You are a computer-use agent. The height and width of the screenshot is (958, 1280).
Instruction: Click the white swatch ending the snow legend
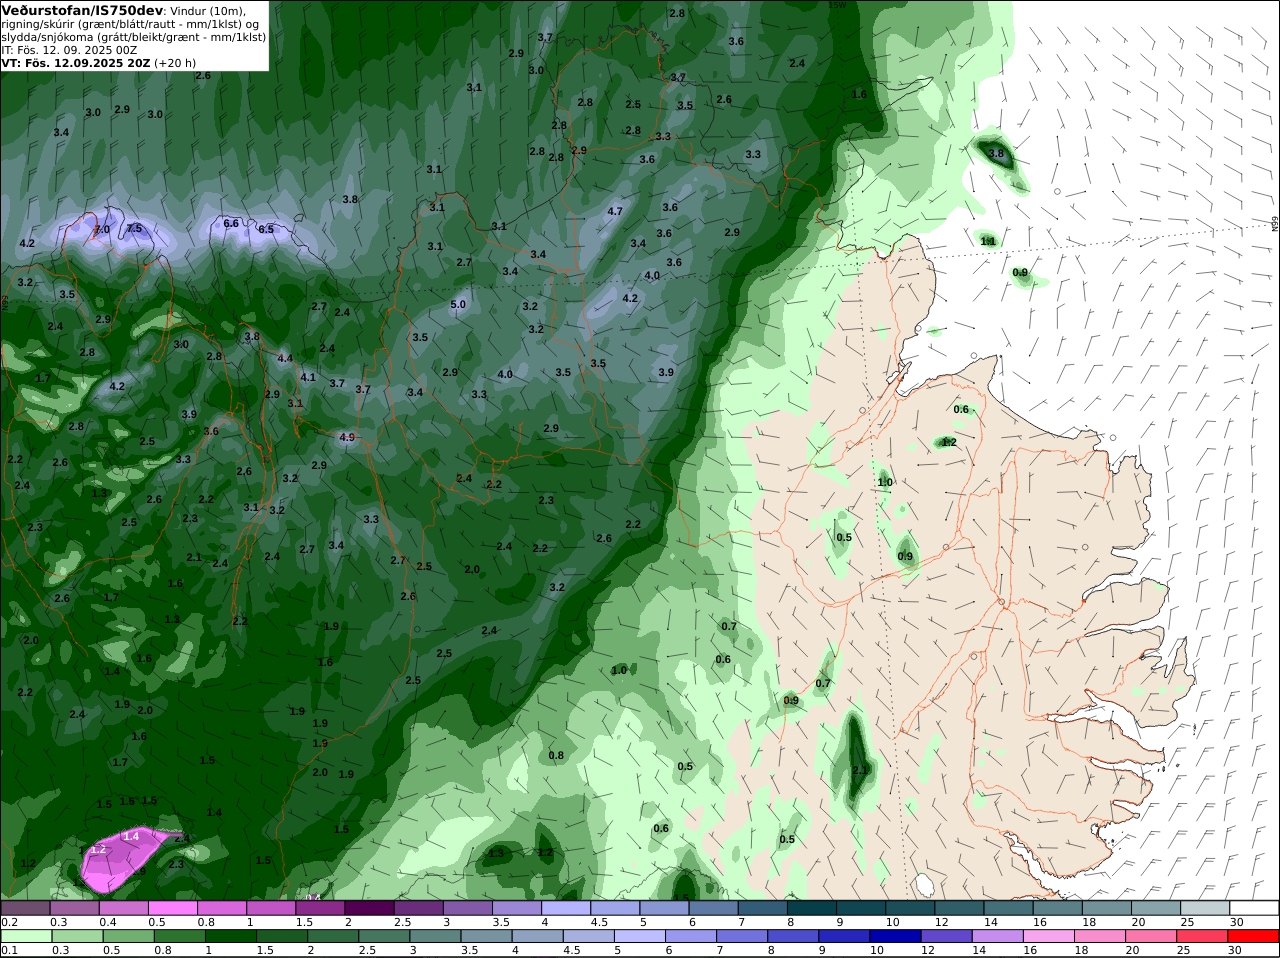[1255, 908]
